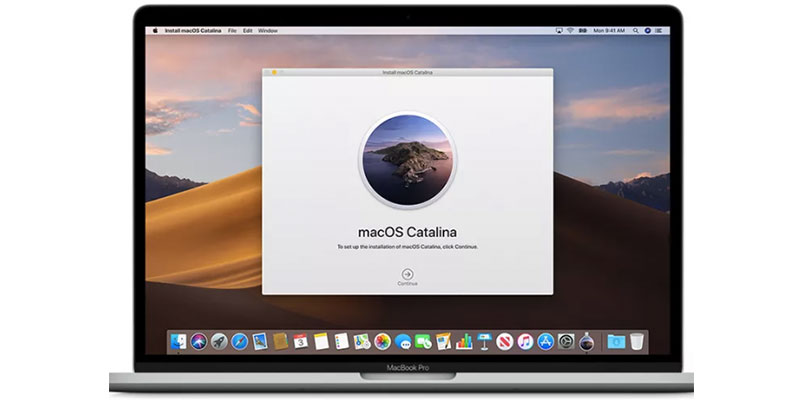
Task: Open iTunes music note icon in Dock
Action: point(525,341)
